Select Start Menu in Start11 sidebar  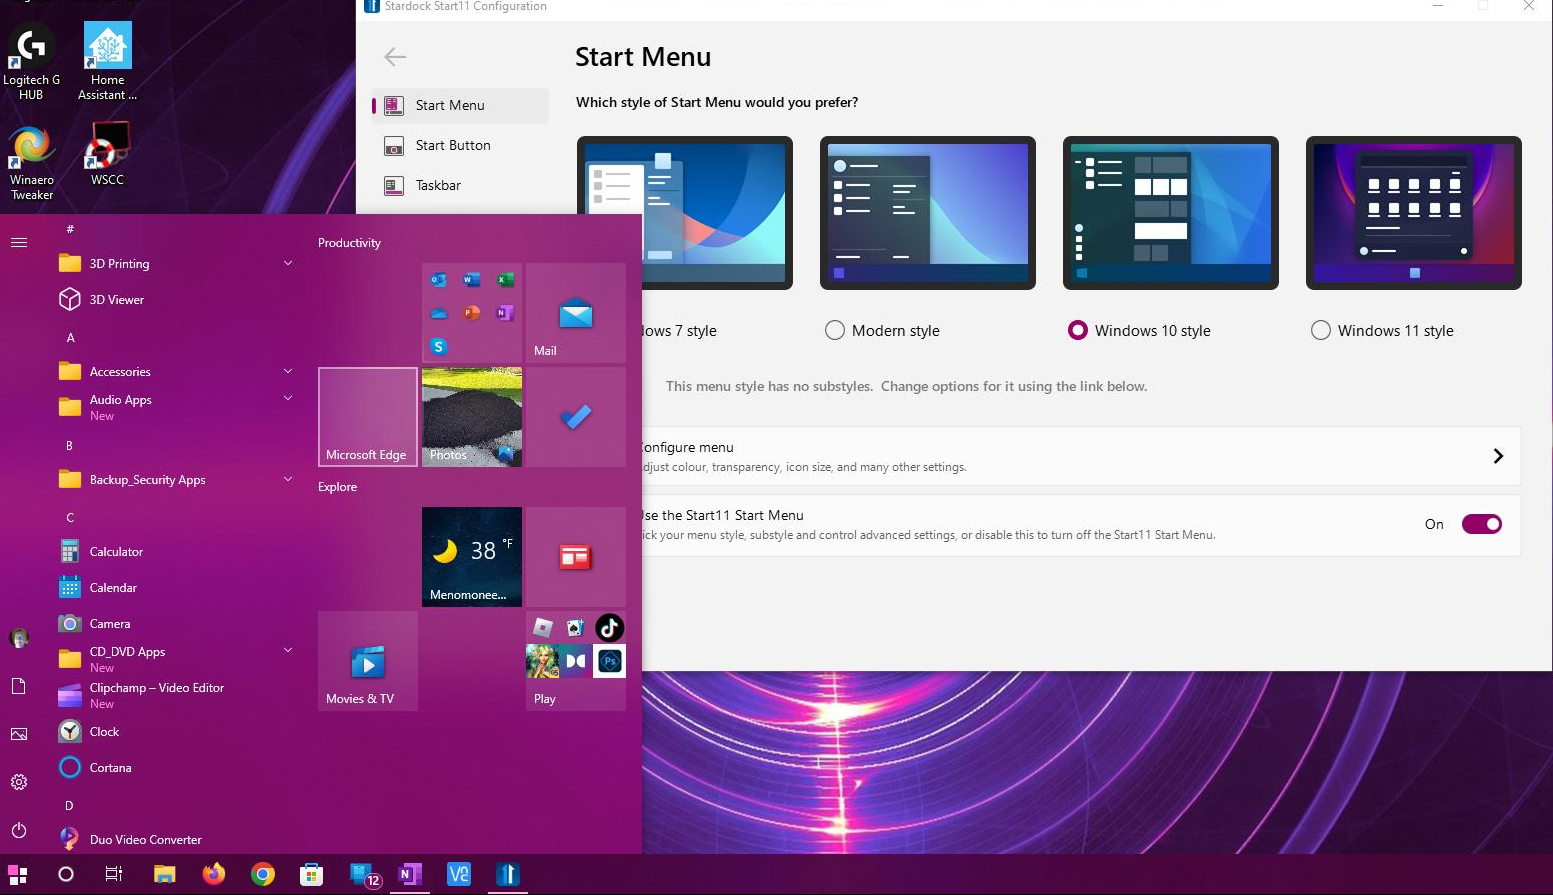pyautogui.click(x=460, y=105)
